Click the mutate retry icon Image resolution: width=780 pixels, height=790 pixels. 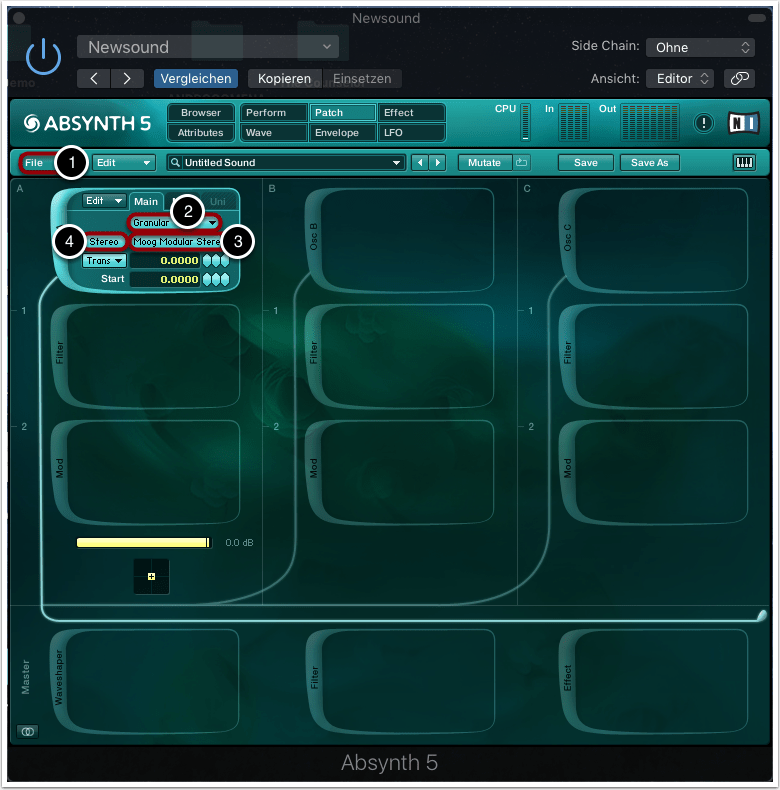click(x=522, y=163)
